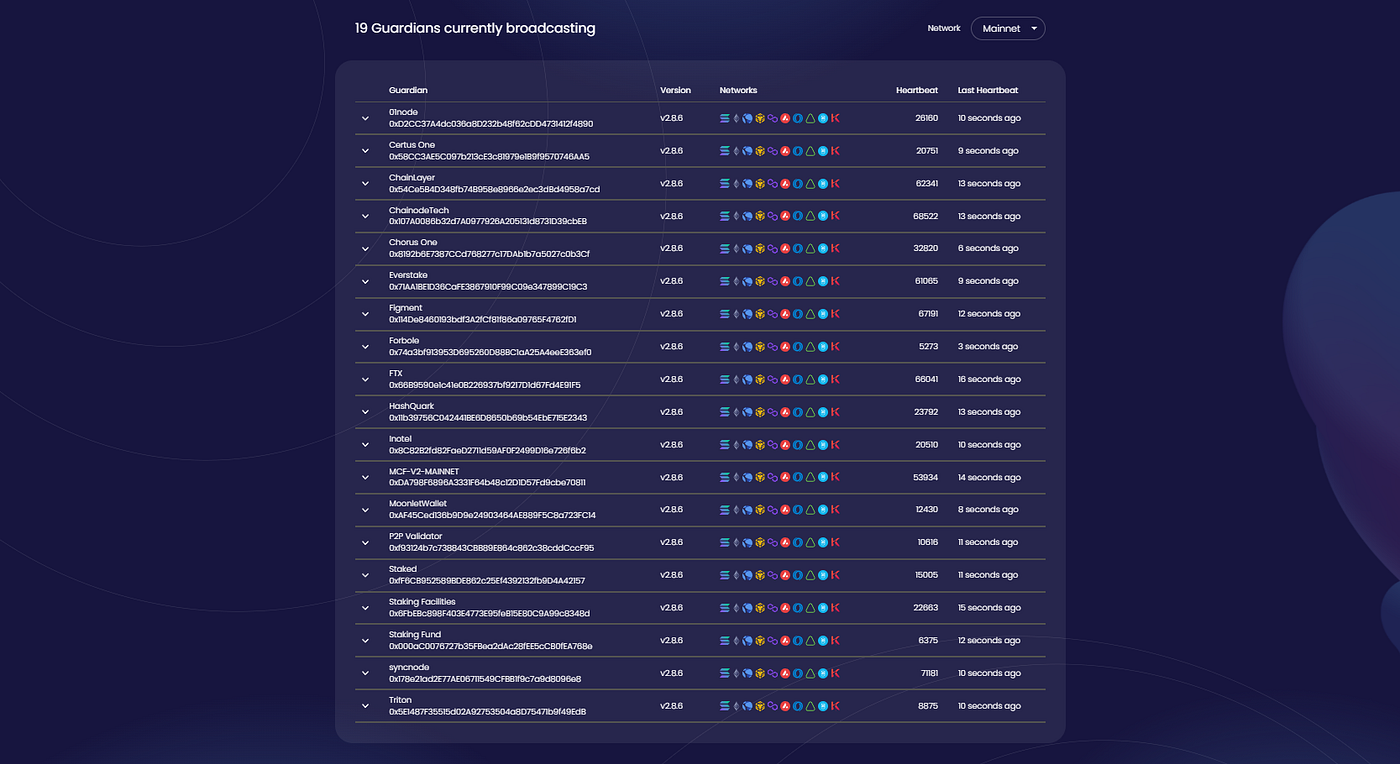Click the Solana icon in the 01node row

[x=725, y=118]
